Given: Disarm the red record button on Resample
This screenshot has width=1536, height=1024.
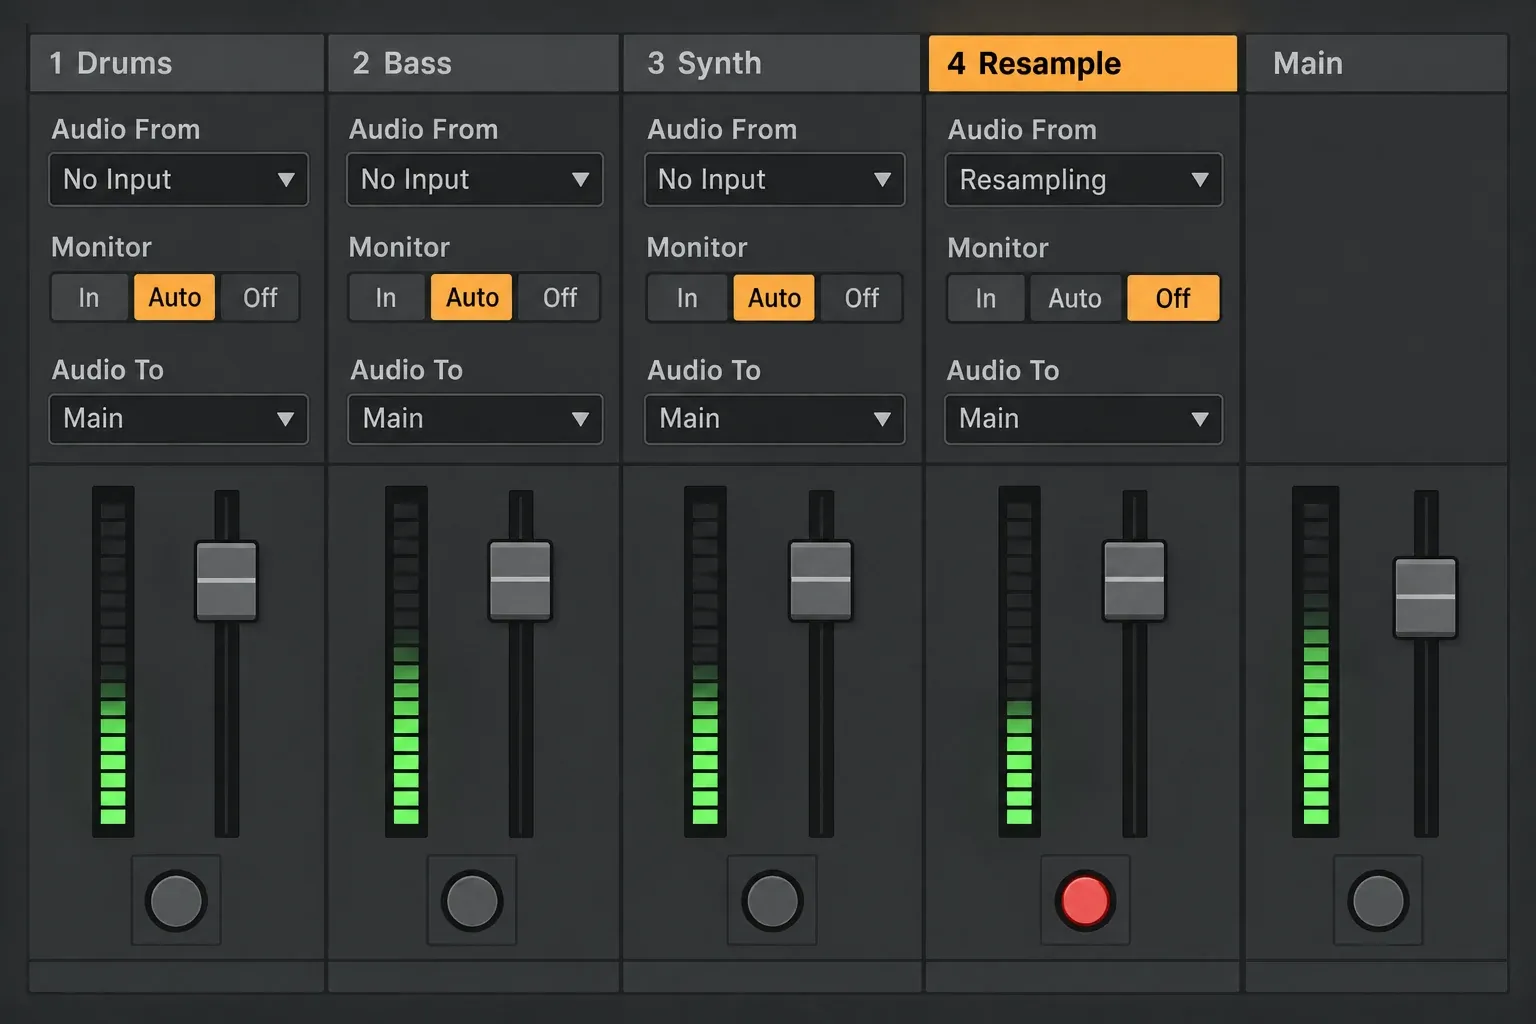Looking at the screenshot, I should click(x=1085, y=900).
